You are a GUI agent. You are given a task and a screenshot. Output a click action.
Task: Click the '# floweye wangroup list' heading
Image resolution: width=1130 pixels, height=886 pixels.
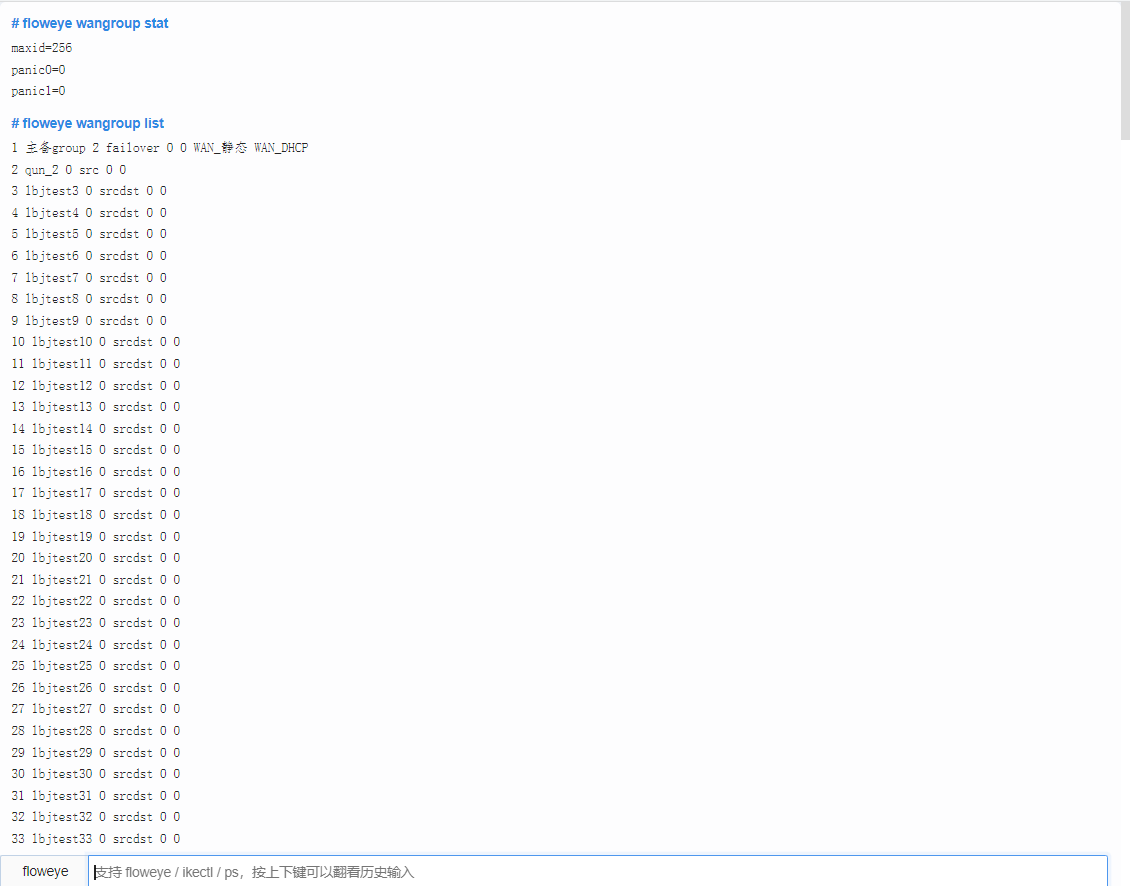pyautogui.click(x=88, y=123)
